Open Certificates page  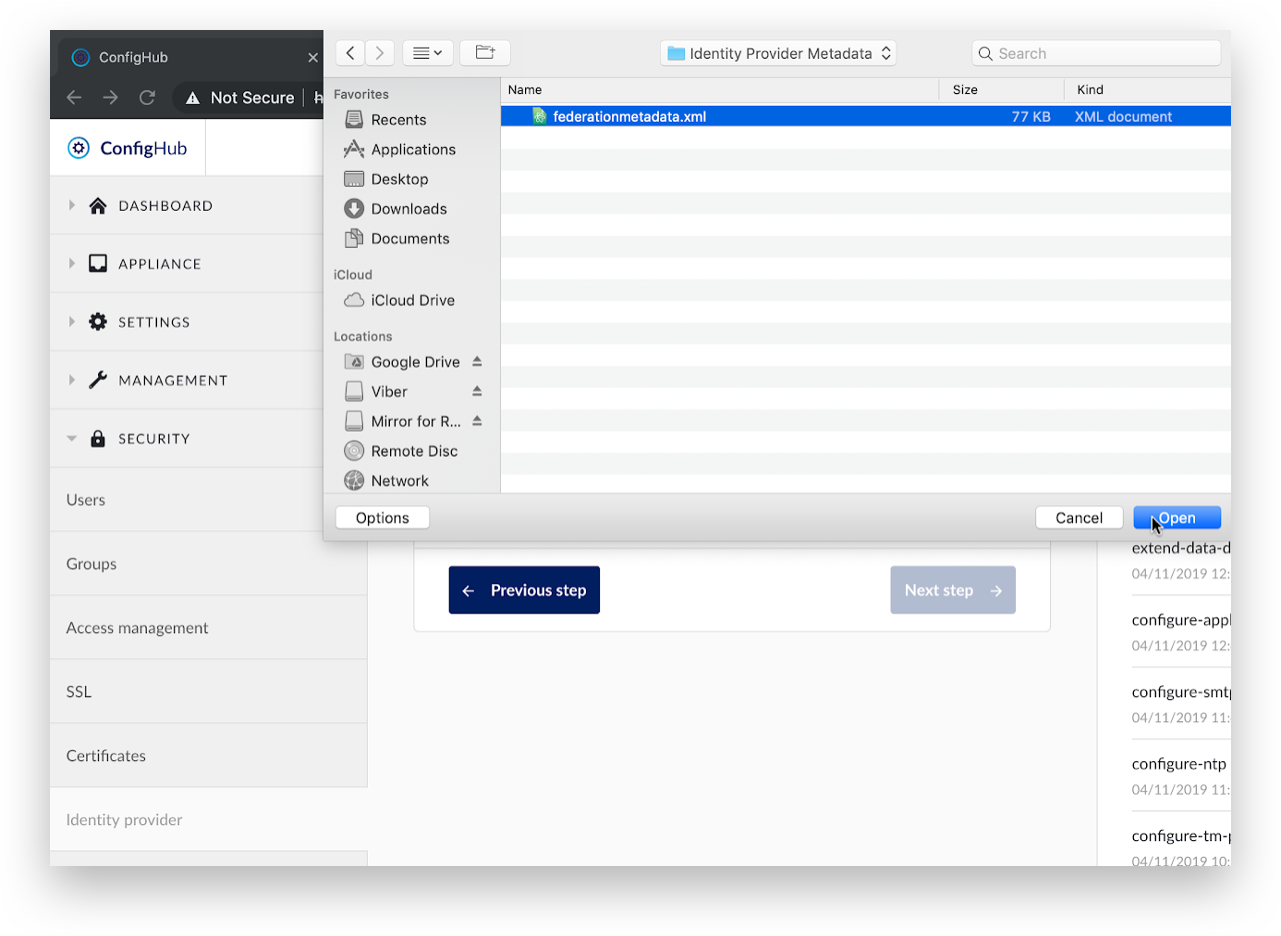coord(208,755)
